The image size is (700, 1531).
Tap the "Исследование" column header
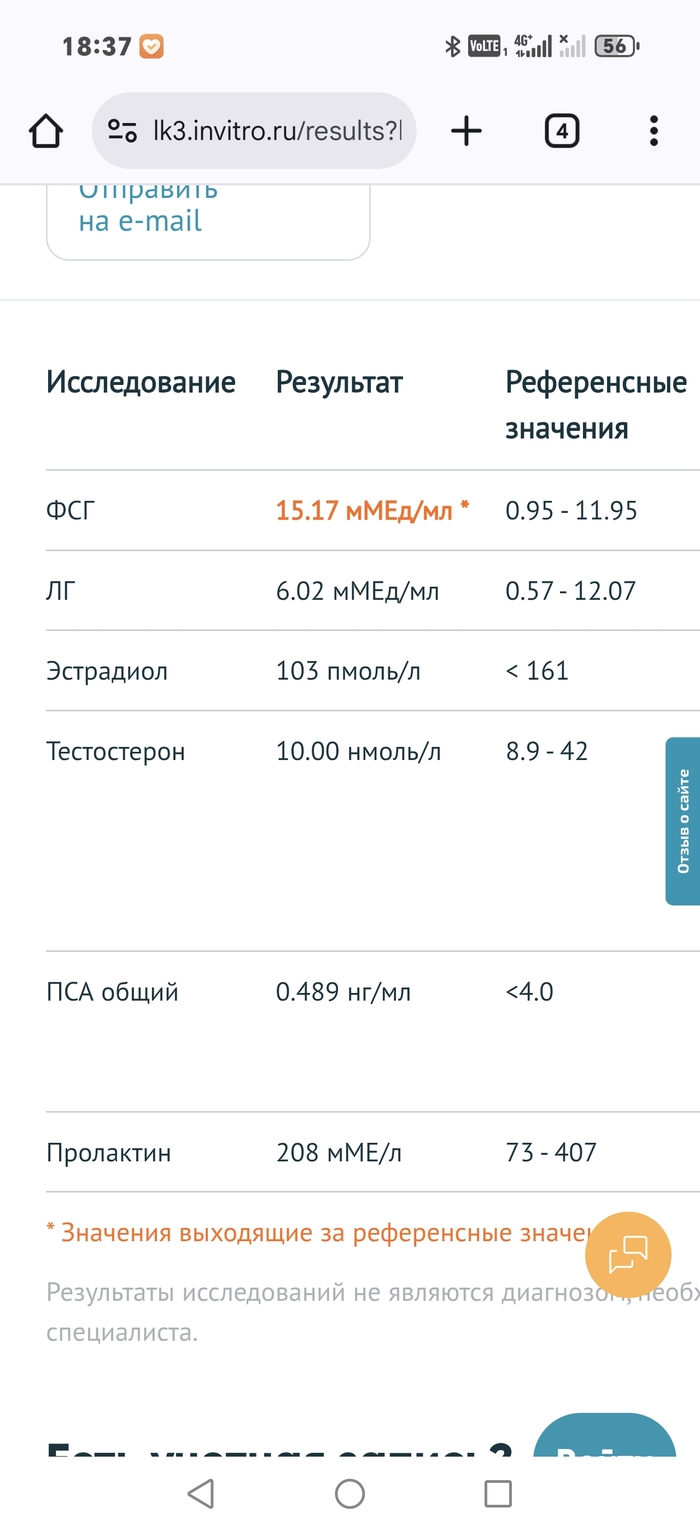[x=141, y=382]
